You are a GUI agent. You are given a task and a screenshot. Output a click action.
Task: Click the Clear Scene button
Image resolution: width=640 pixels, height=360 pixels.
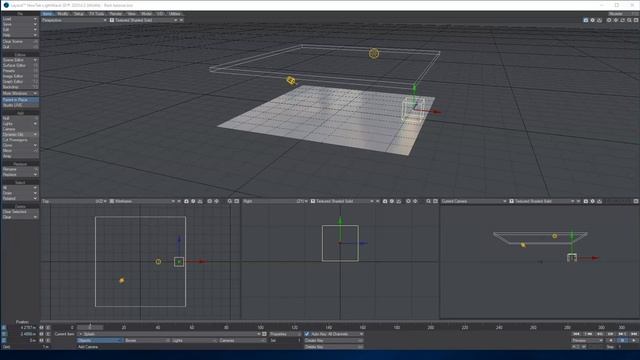(20, 41)
